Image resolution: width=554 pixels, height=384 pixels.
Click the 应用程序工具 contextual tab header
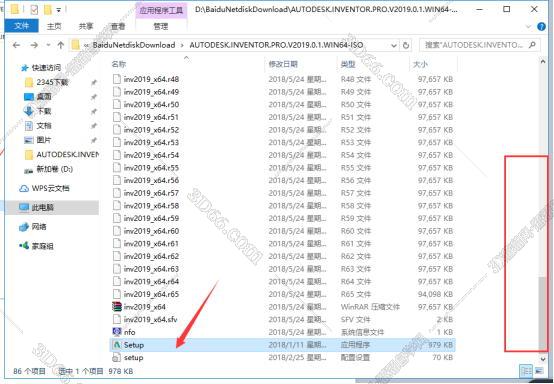click(161, 10)
